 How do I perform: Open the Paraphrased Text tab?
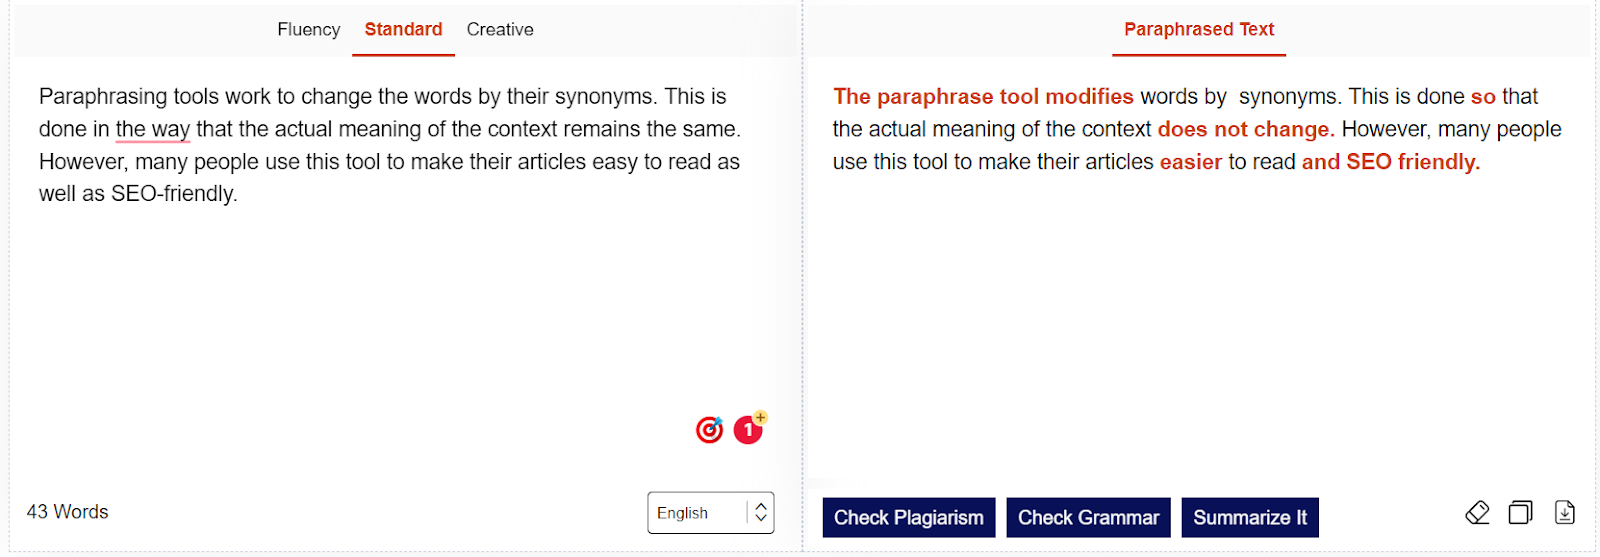(1198, 30)
